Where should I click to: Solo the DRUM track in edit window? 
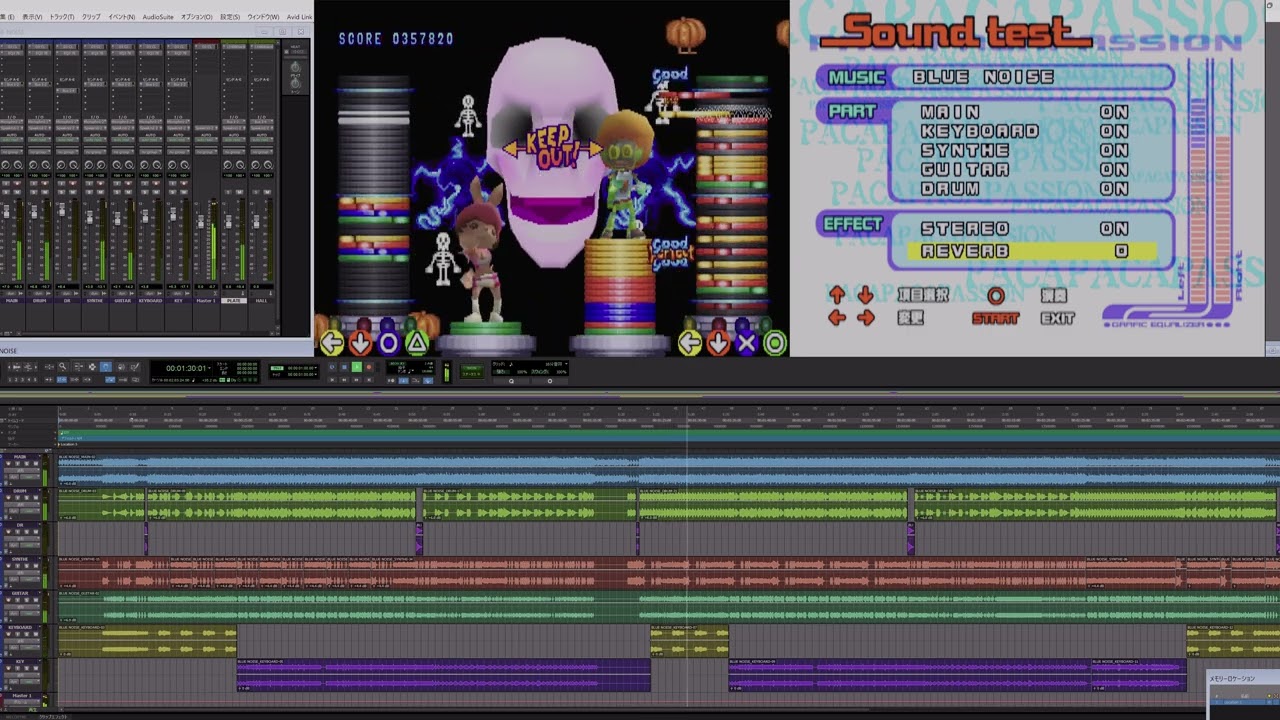[27, 498]
